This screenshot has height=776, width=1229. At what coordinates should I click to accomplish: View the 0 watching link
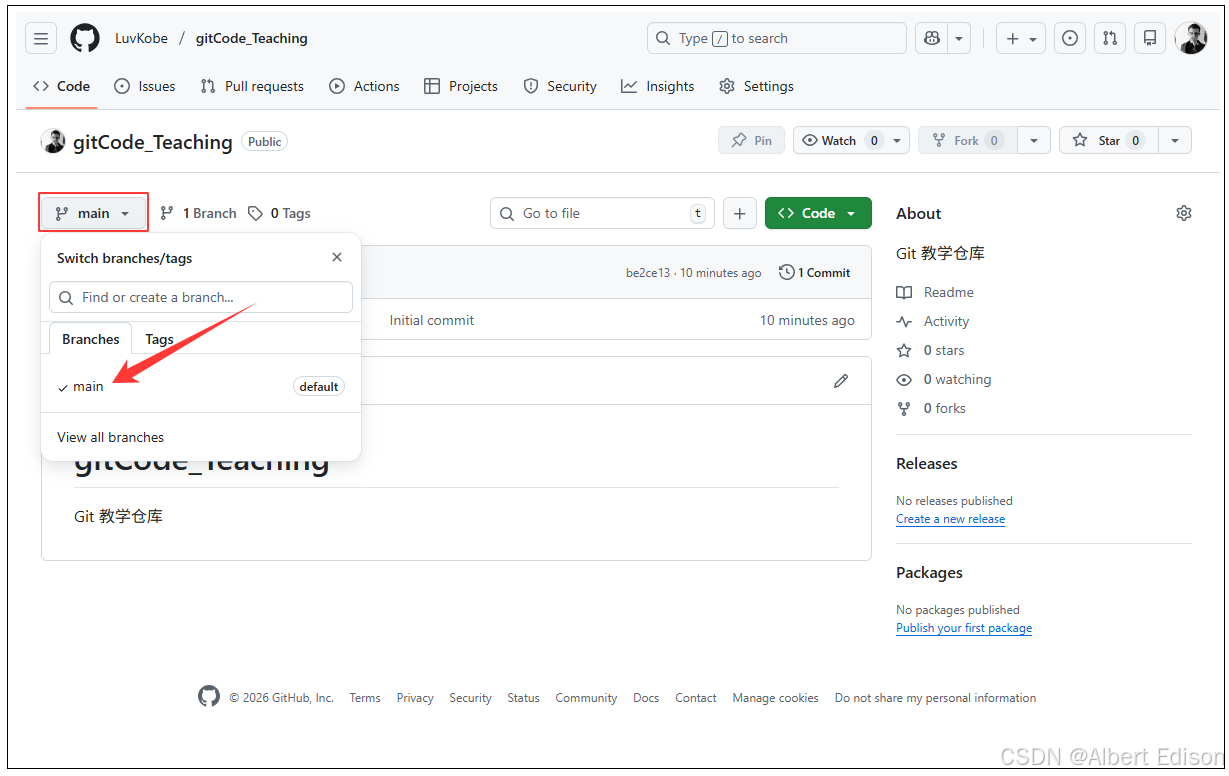point(944,379)
